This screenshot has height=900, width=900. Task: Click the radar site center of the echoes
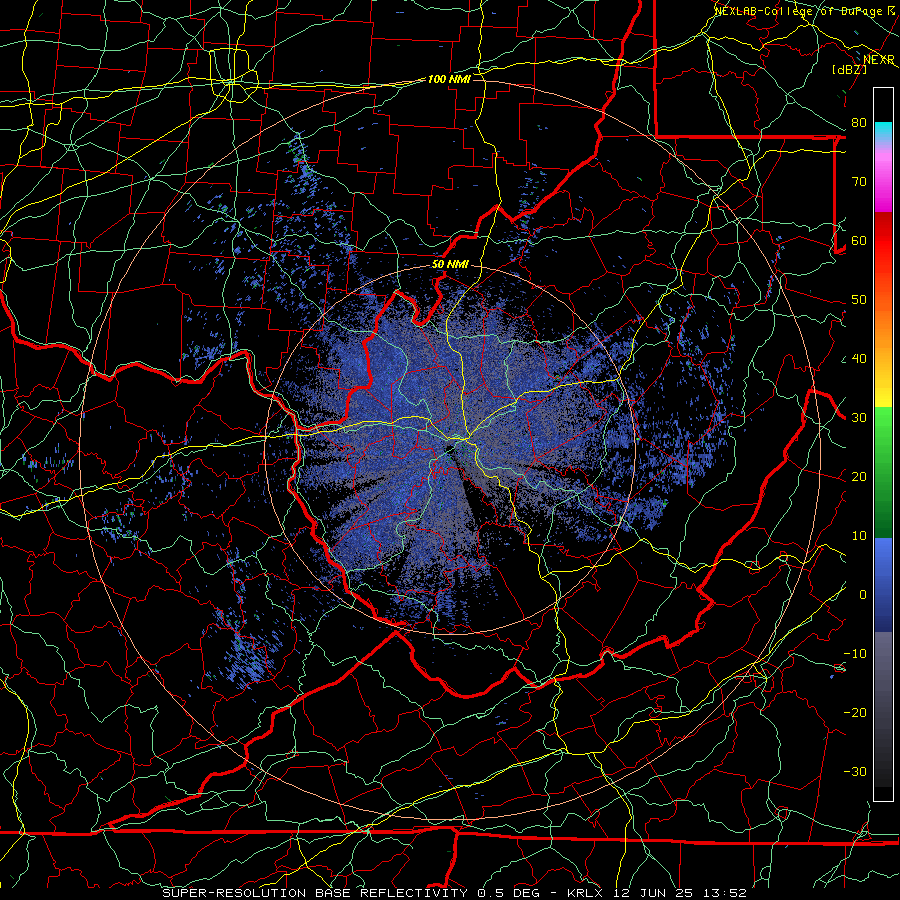(451, 449)
